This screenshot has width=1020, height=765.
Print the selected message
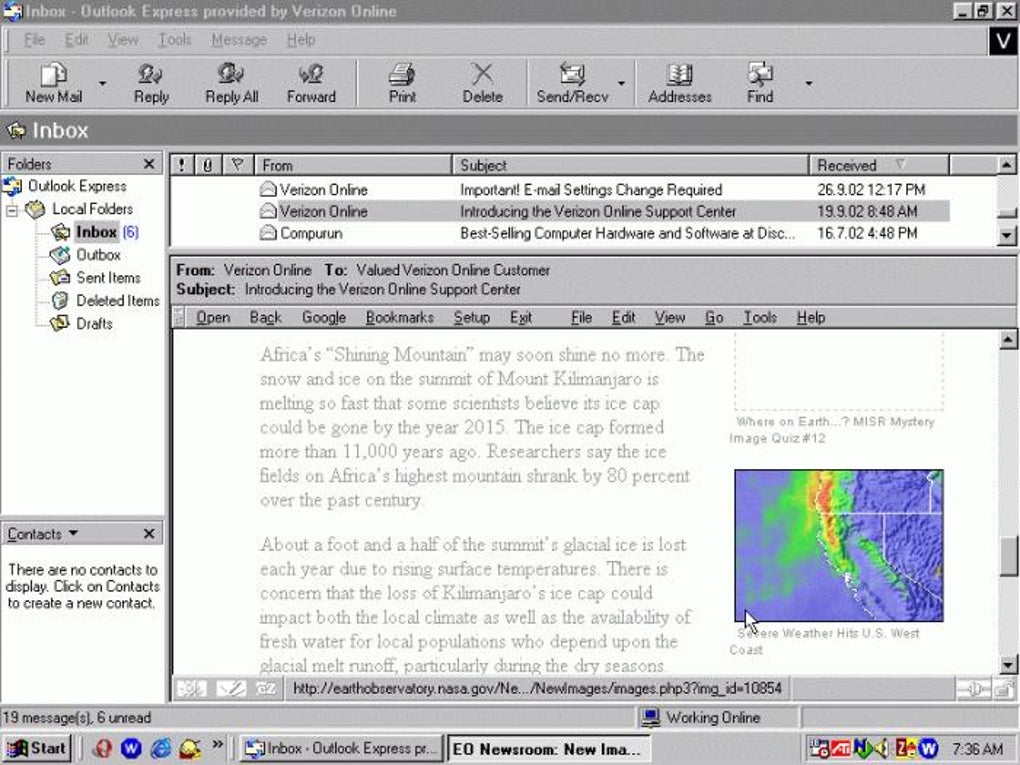(402, 83)
